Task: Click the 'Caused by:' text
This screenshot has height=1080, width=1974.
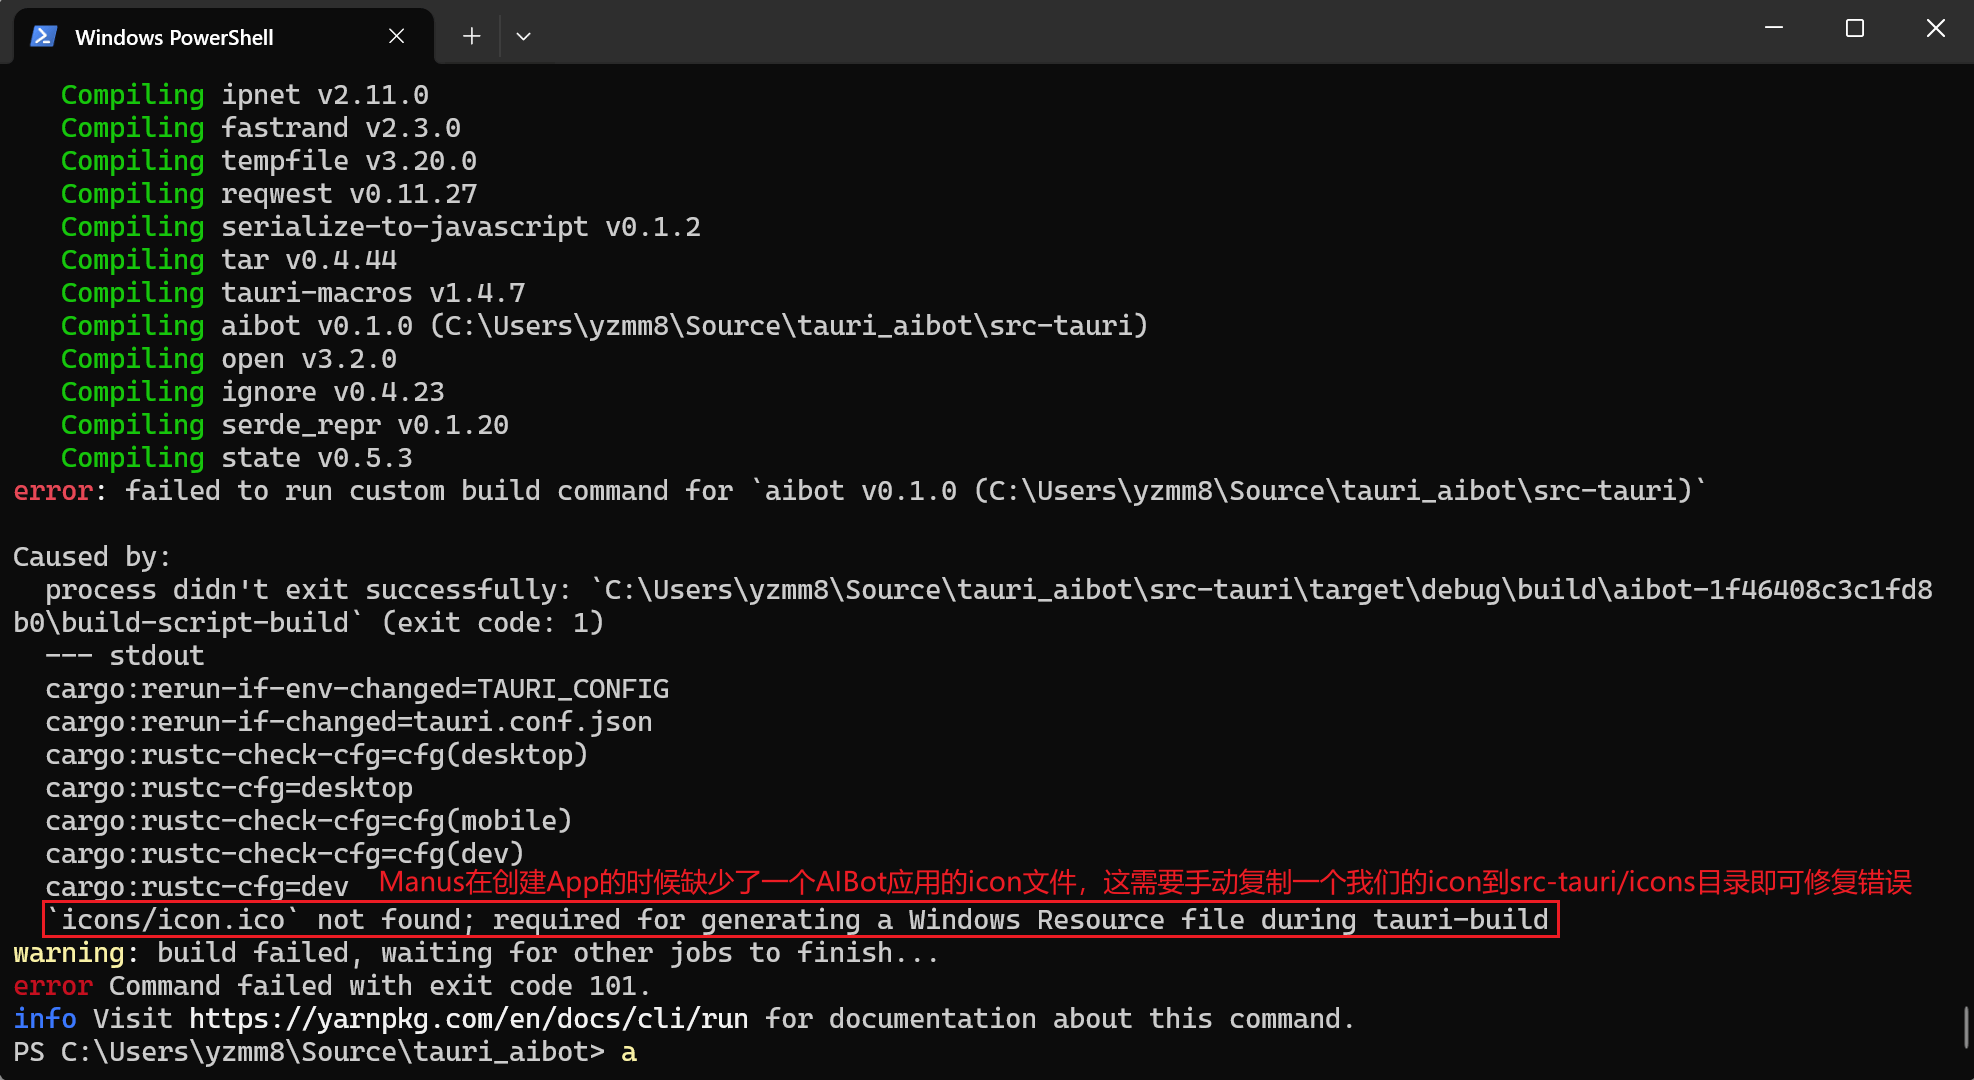Action: (x=92, y=557)
